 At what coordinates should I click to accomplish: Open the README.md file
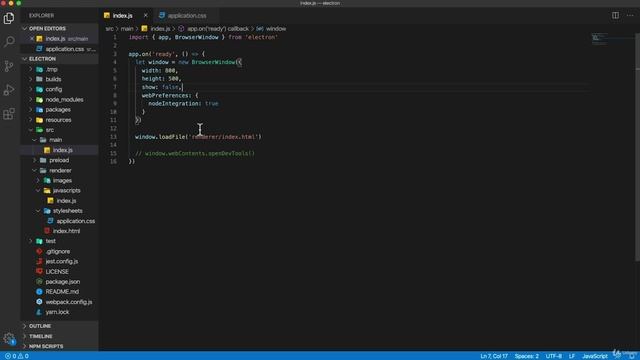coord(60,291)
